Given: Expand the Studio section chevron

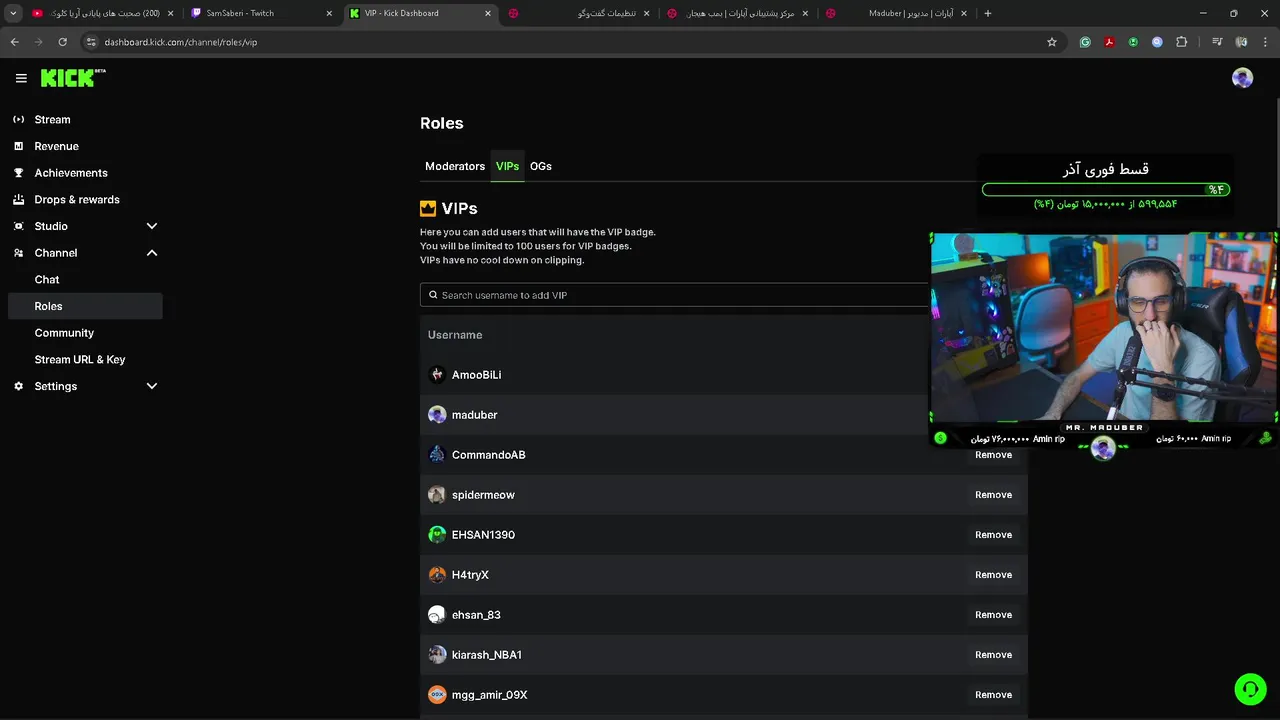Looking at the screenshot, I should tap(152, 226).
